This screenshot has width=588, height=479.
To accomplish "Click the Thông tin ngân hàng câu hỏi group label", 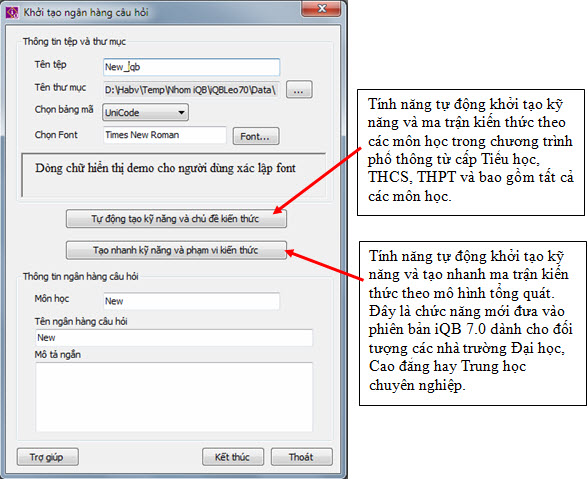I will click(x=81, y=276).
